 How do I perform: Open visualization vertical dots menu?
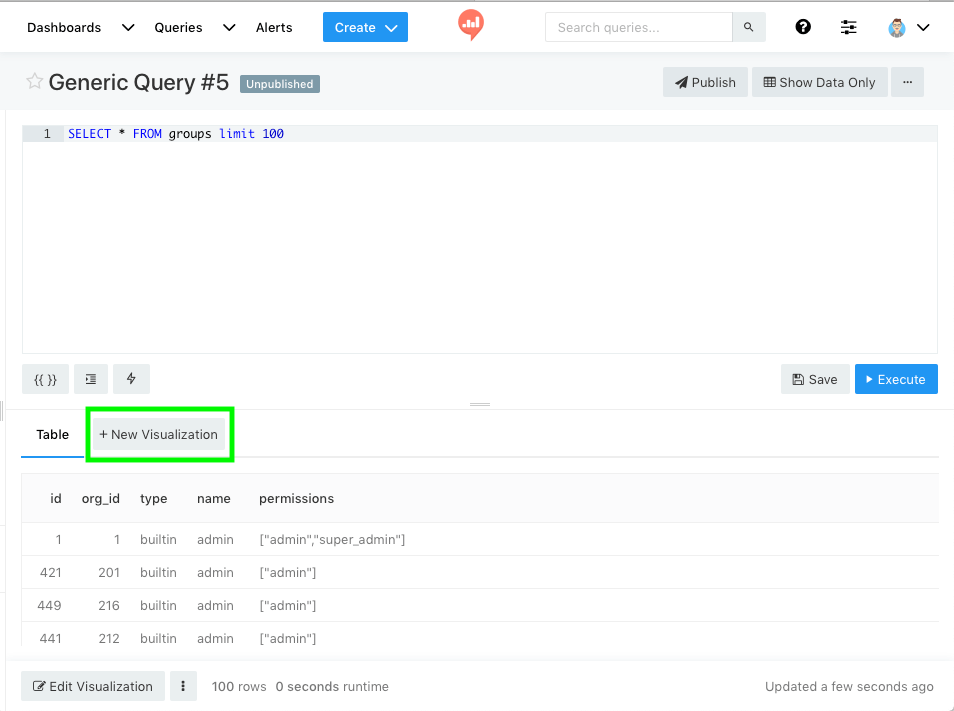[x=183, y=686]
